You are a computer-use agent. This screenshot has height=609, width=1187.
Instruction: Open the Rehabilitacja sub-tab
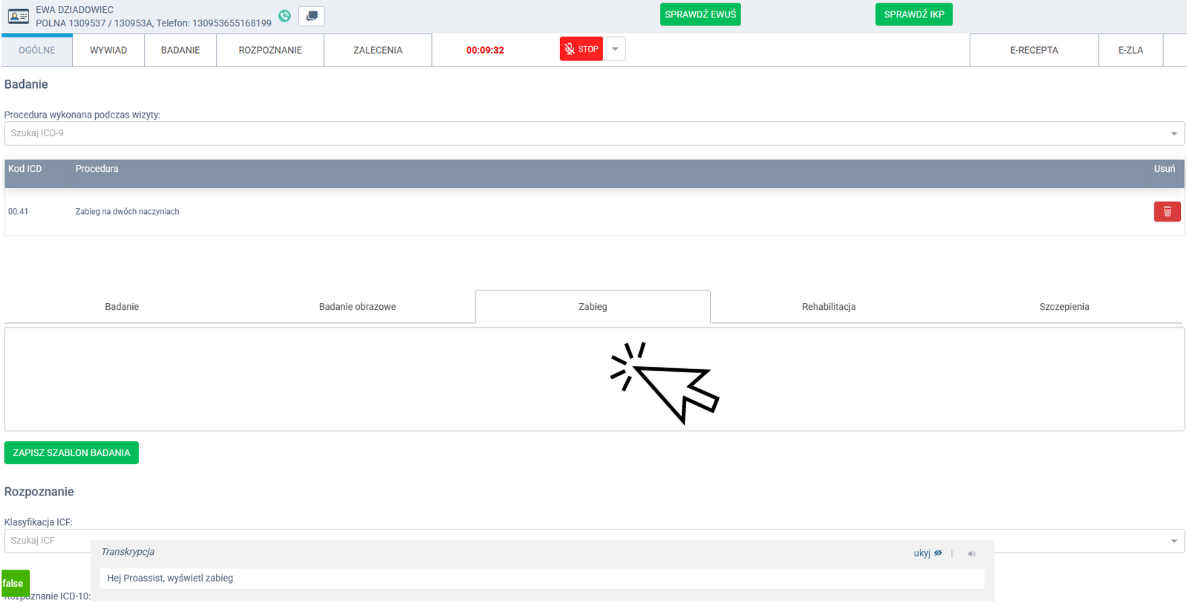[x=828, y=307]
